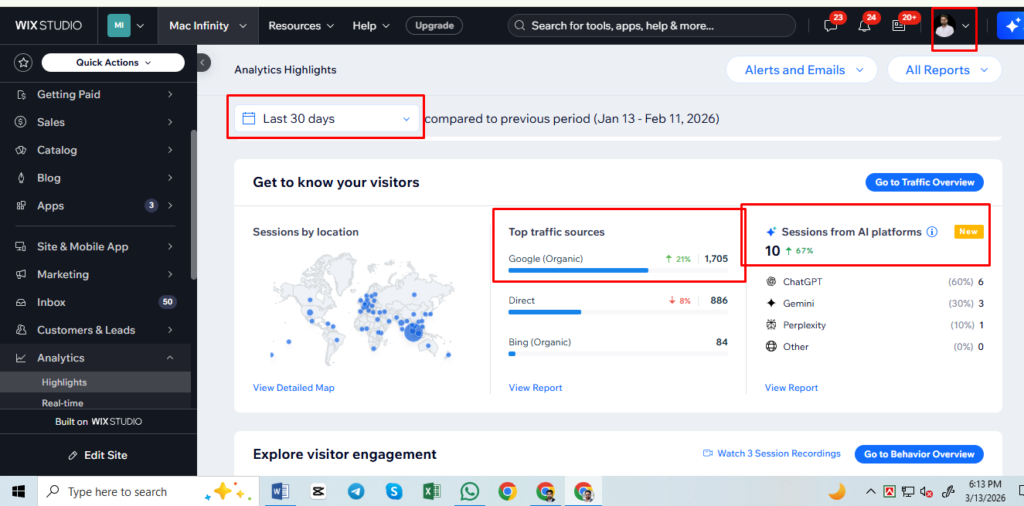Click the Bing (Organic) traffic bar
This screenshot has width=1024, height=506.
point(618,354)
